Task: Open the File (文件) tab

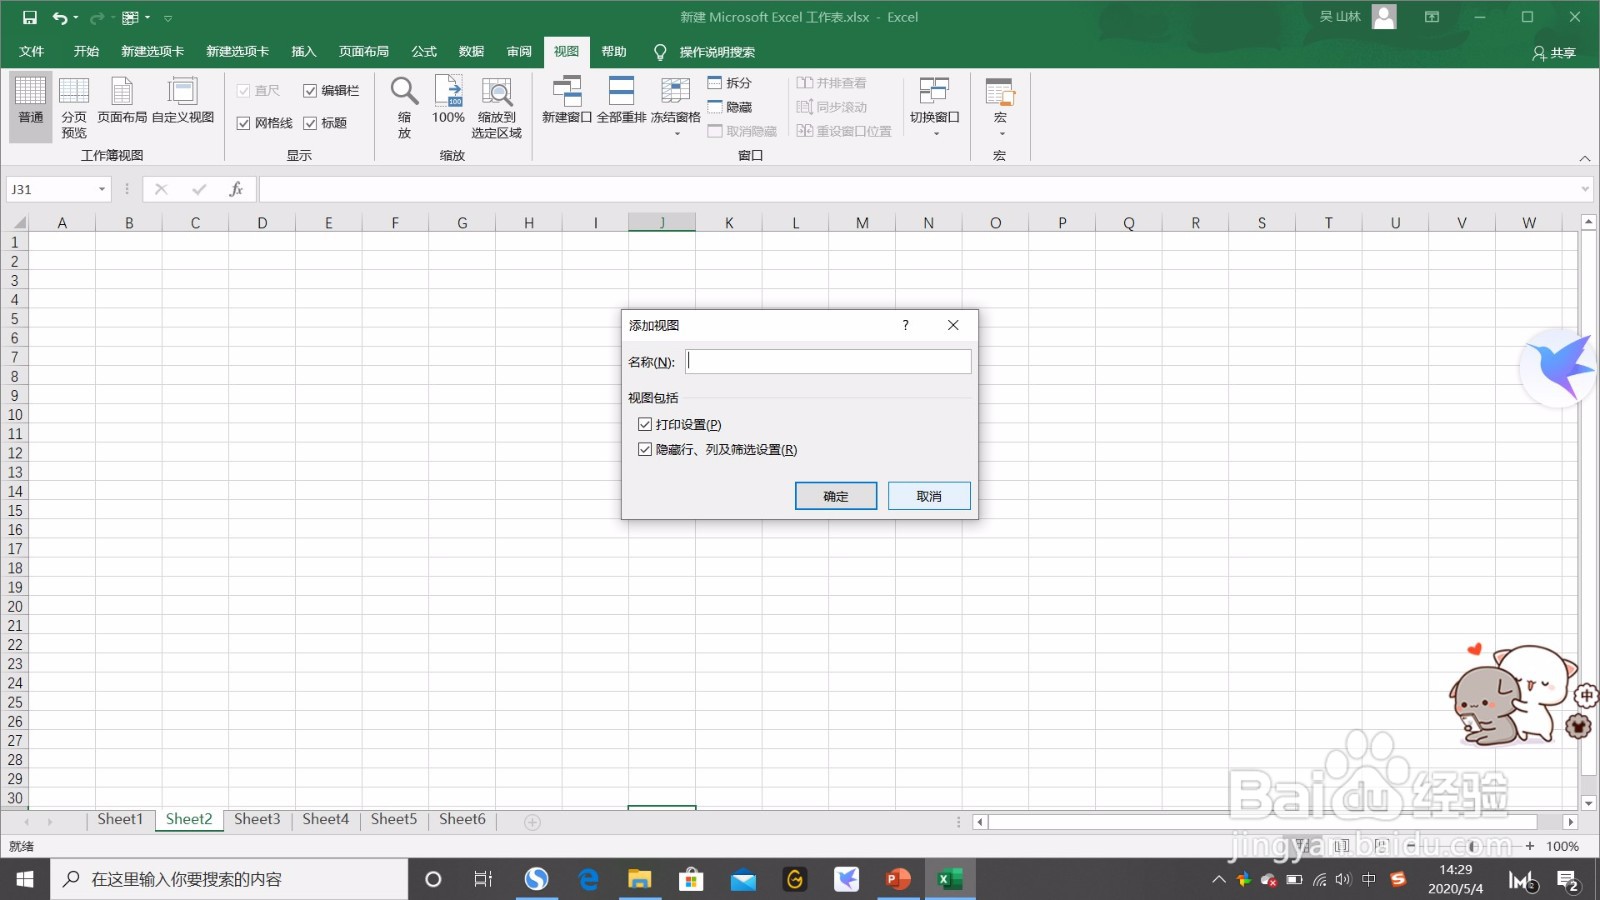Action: pyautogui.click(x=32, y=52)
